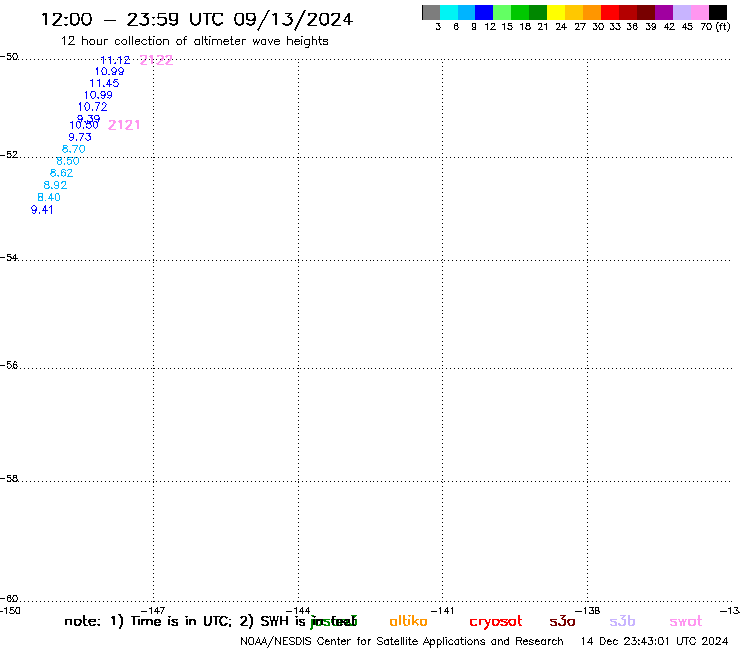Pick the lavender swatch in the color legend
This screenshot has height=650, width=740.
click(681, 12)
